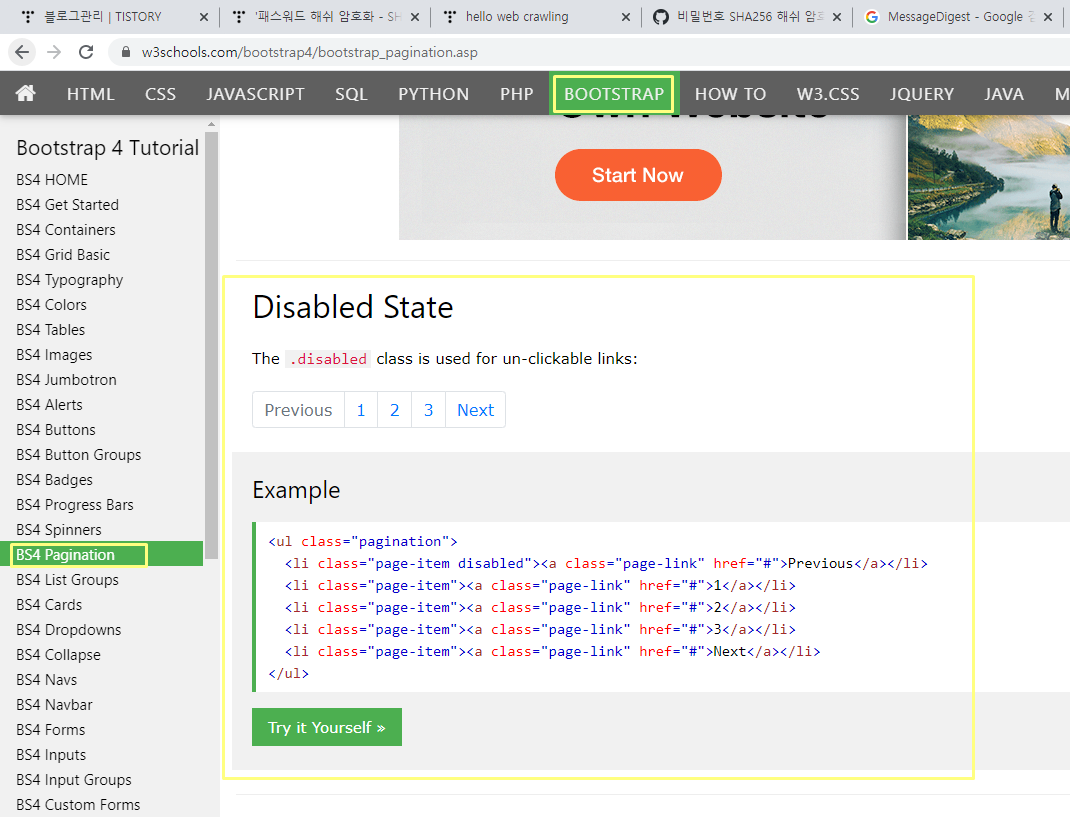Open JQUERY in top navigation

[921, 94]
